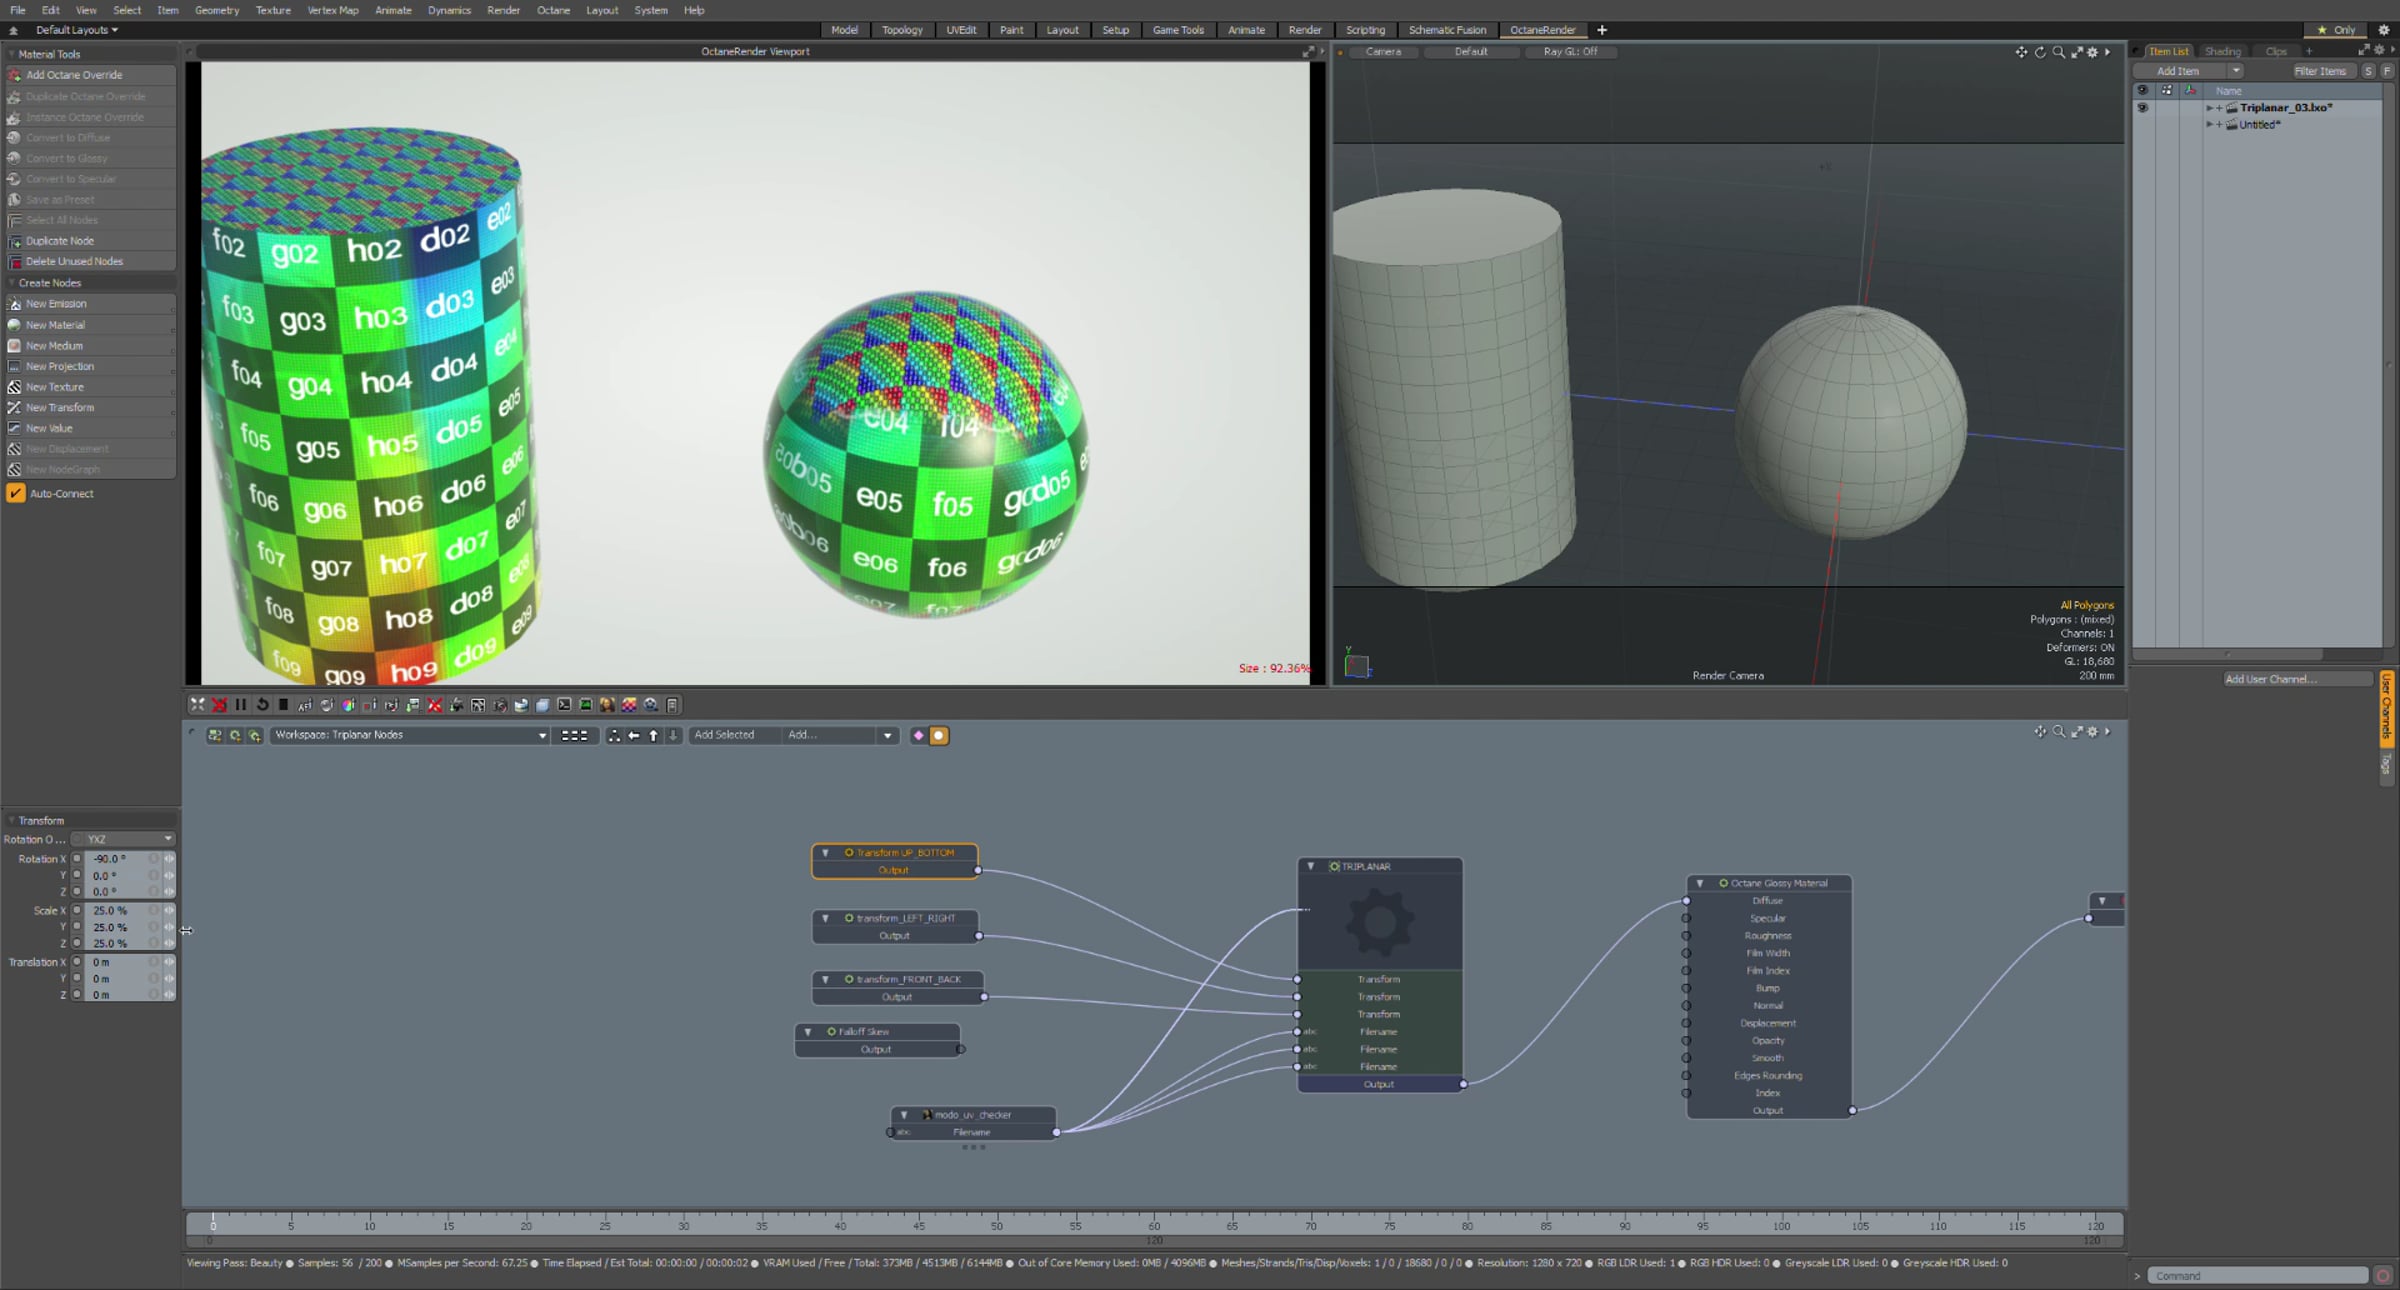The height and width of the screenshot is (1290, 2400).
Task: Toggle the S button in Item List
Action: pyautogui.click(x=2368, y=71)
